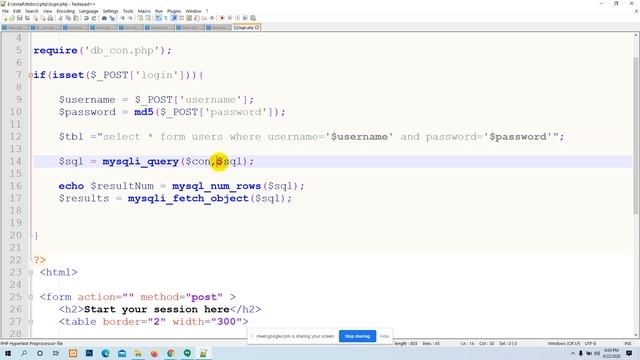Click mysqli_query on line 14
This screenshot has height=360, width=640.
tap(140, 162)
